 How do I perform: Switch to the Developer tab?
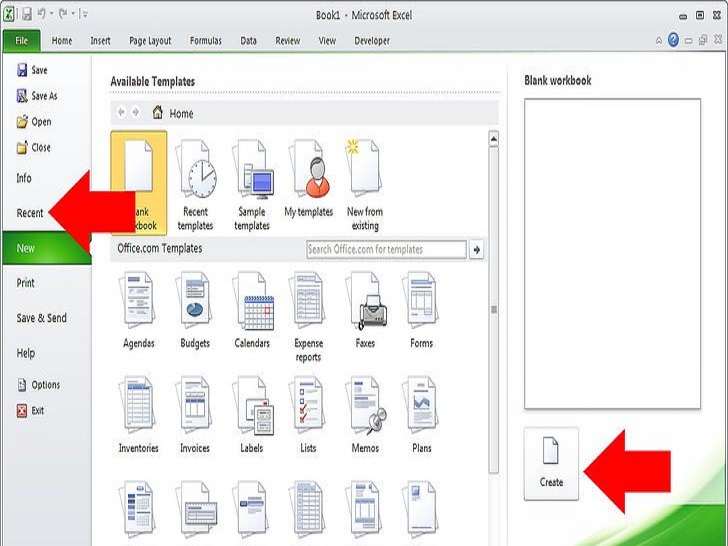(372, 41)
